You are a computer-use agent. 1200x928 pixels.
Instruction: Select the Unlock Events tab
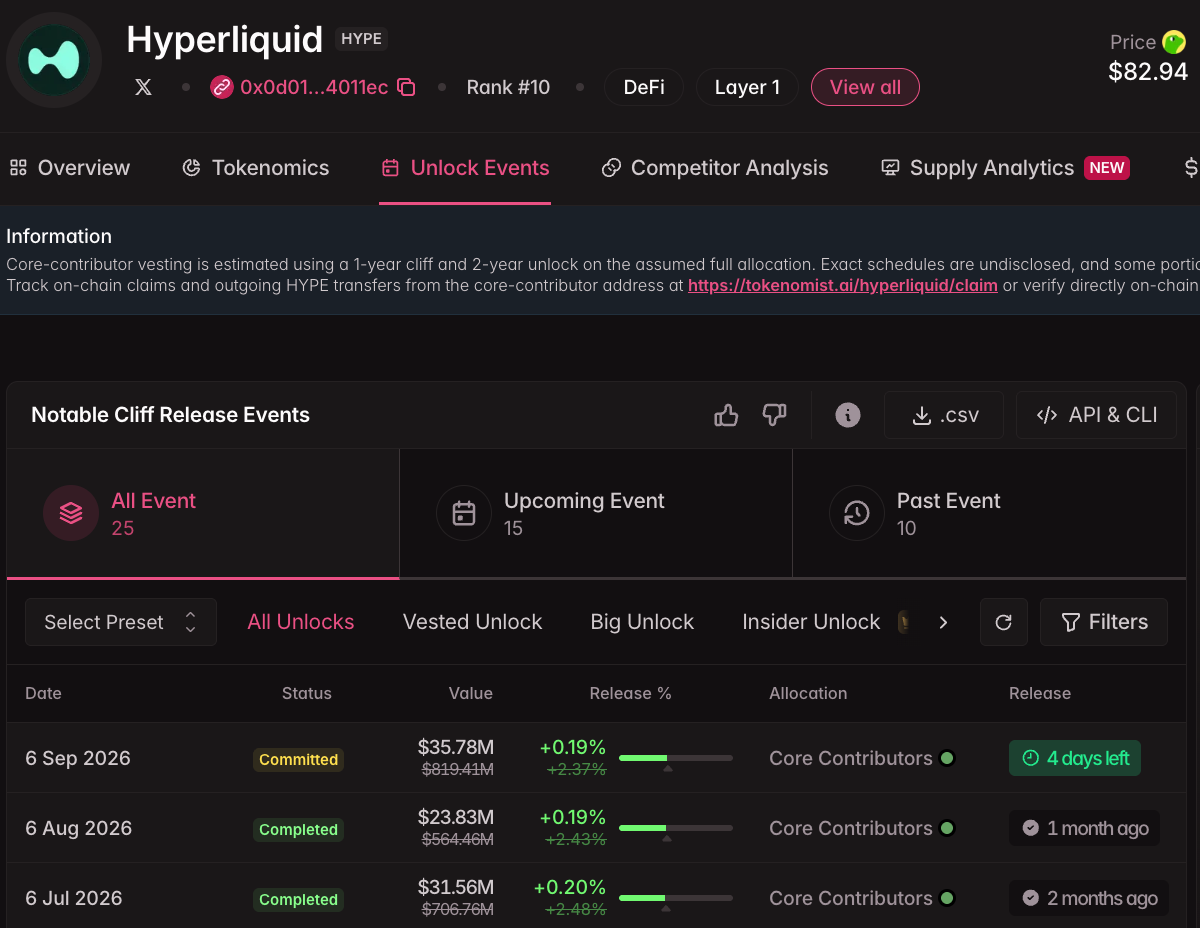pos(465,168)
